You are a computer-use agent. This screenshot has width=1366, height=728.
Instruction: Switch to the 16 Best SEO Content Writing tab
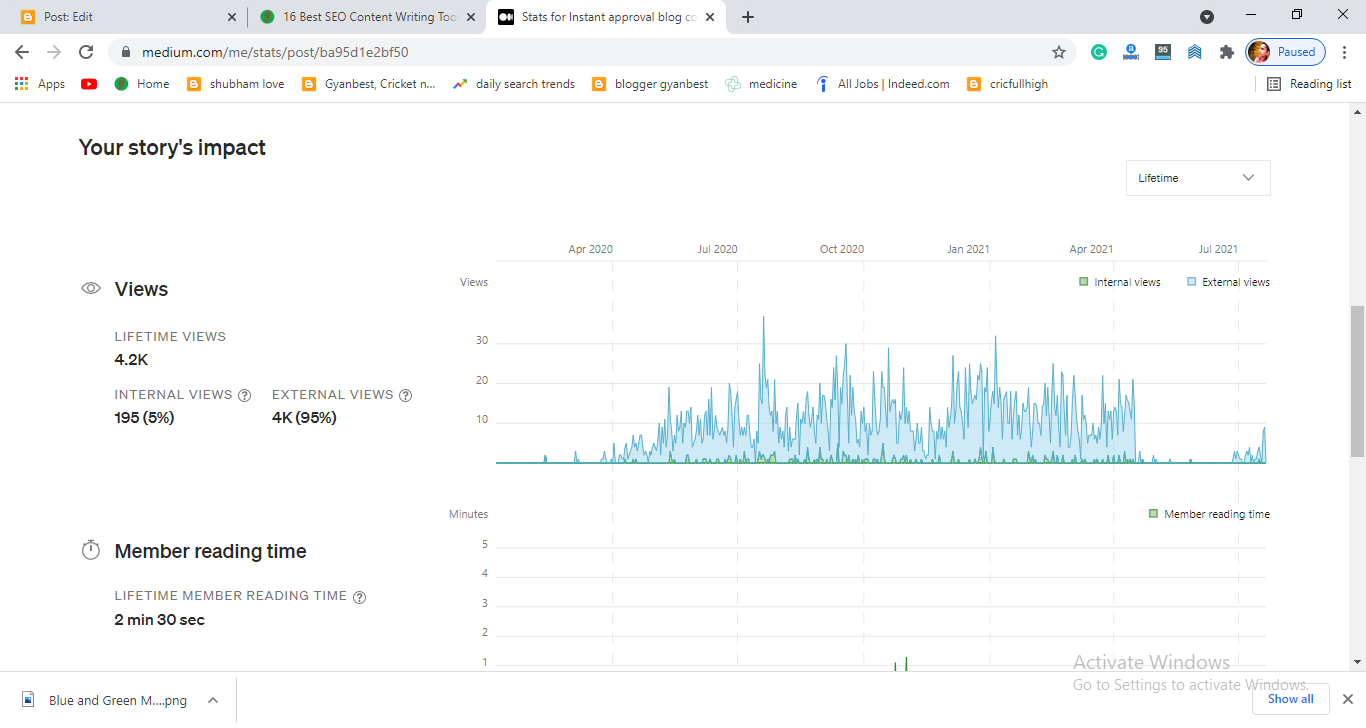coord(366,17)
